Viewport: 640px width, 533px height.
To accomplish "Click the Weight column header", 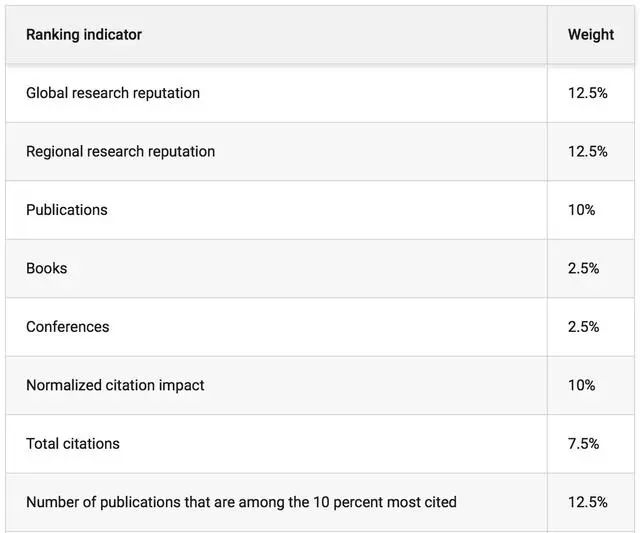I will pyautogui.click(x=591, y=35).
